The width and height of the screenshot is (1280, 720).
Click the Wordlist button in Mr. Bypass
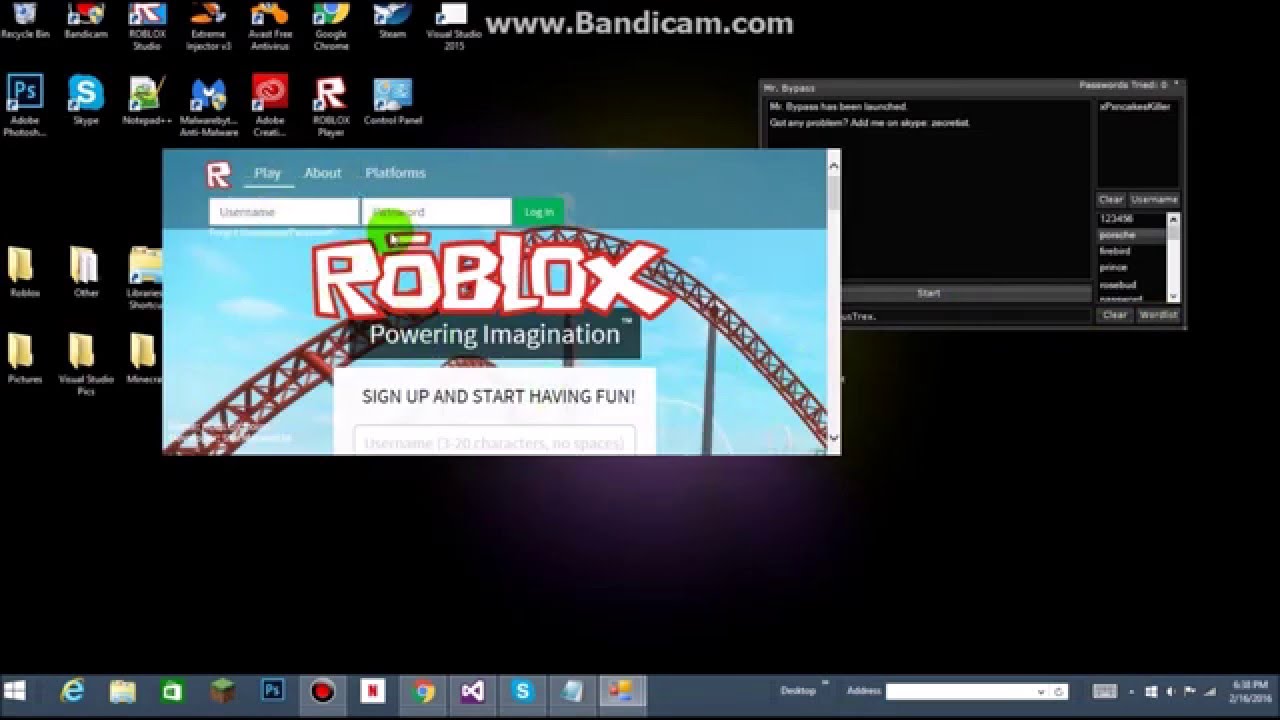coord(1158,315)
